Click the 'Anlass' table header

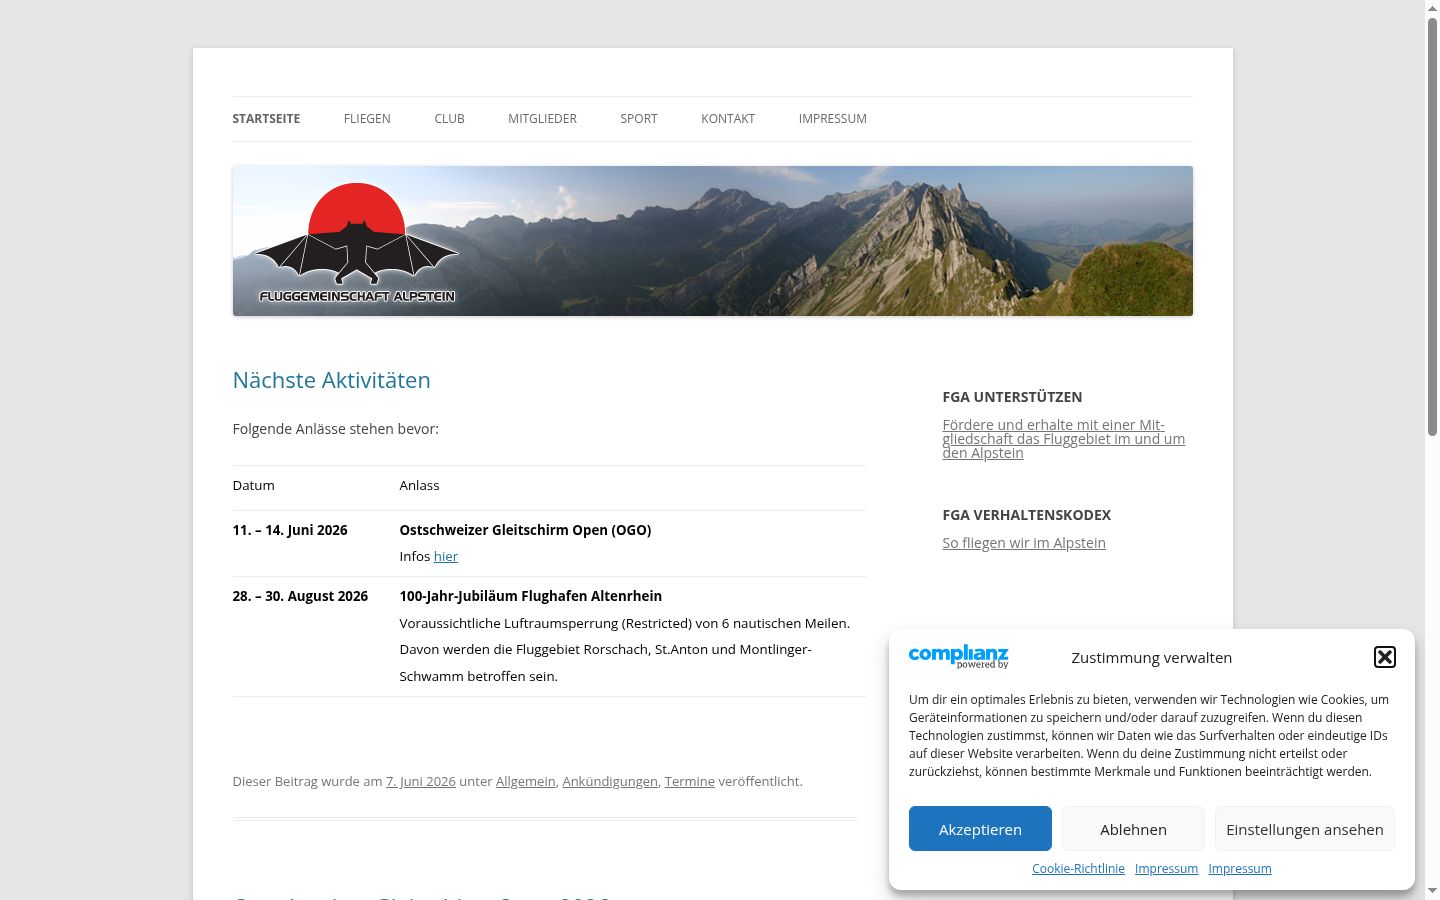coord(420,486)
